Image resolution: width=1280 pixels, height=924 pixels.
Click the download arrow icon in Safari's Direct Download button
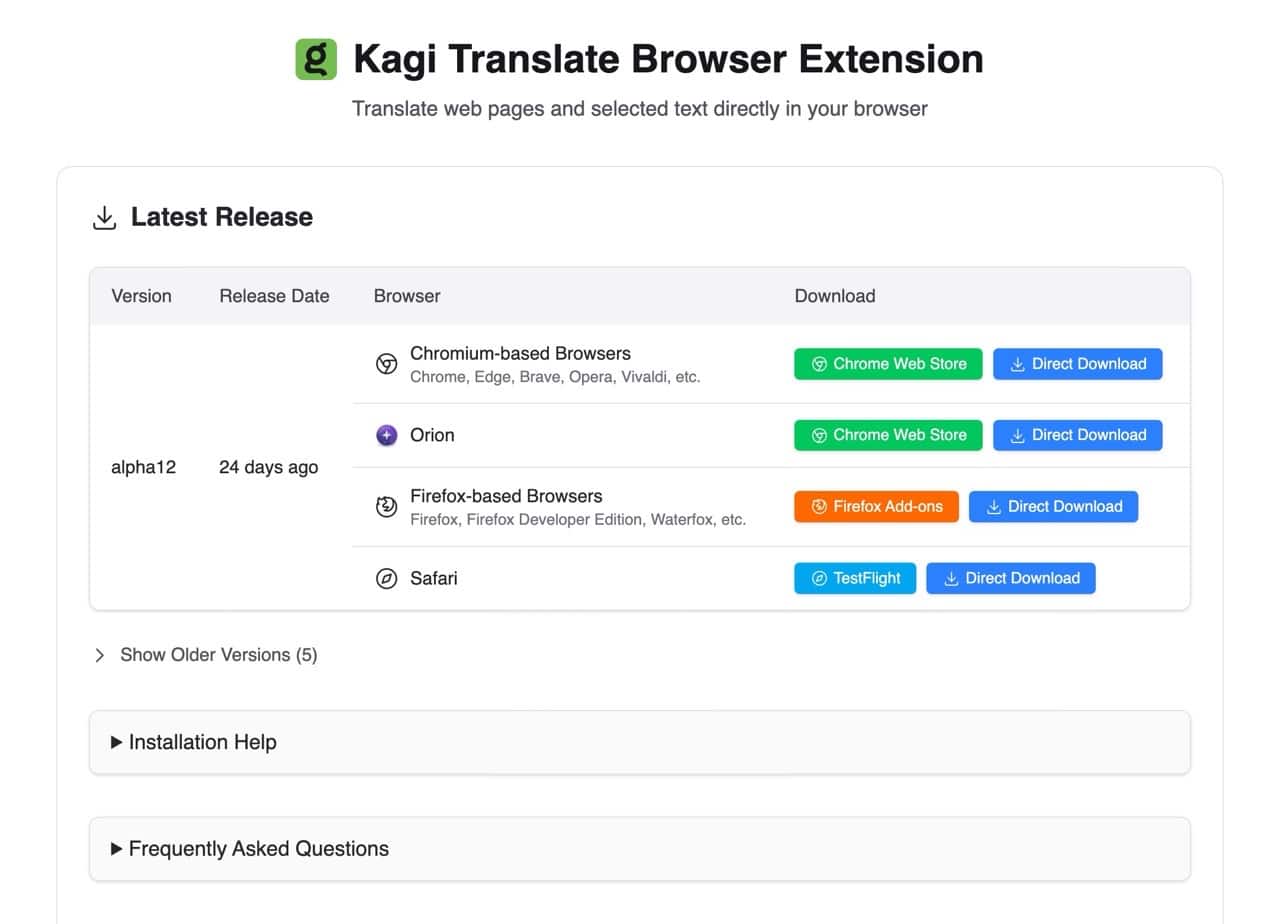pyautogui.click(x=950, y=578)
